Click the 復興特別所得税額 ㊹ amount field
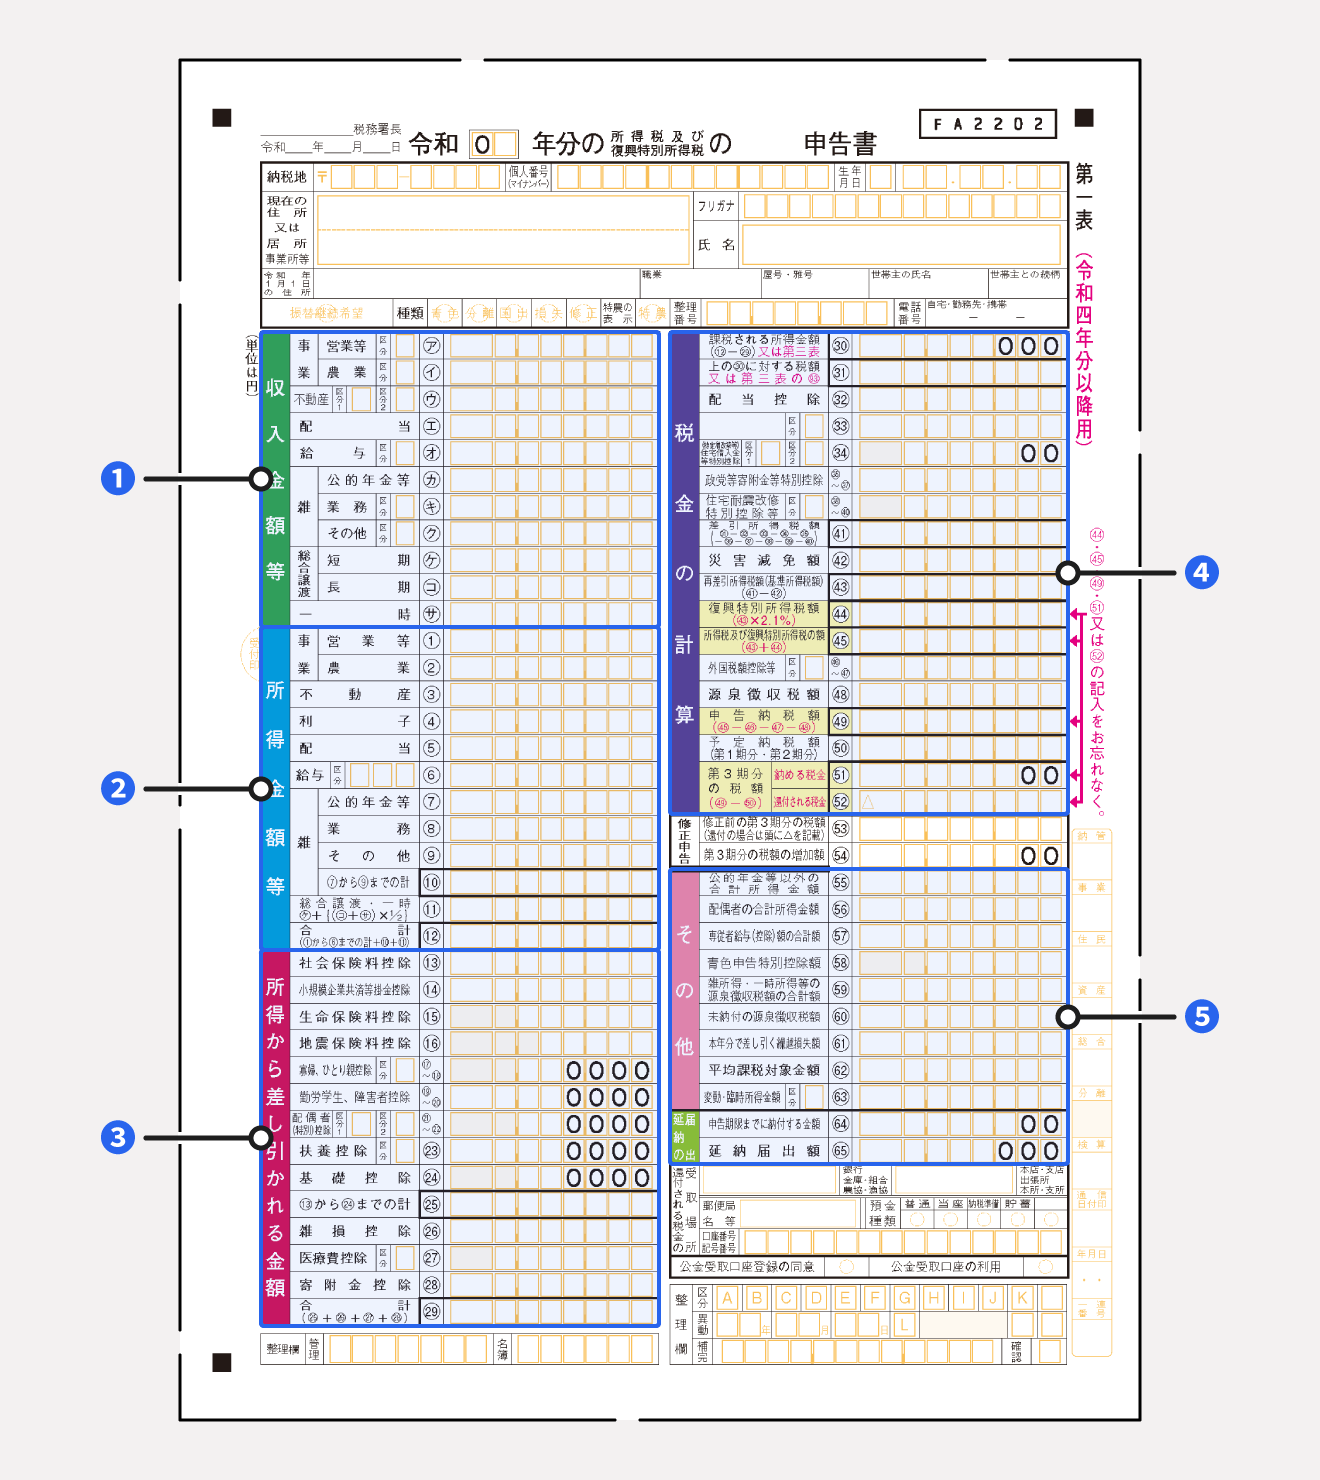This screenshot has height=1480, width=1320. (962, 614)
